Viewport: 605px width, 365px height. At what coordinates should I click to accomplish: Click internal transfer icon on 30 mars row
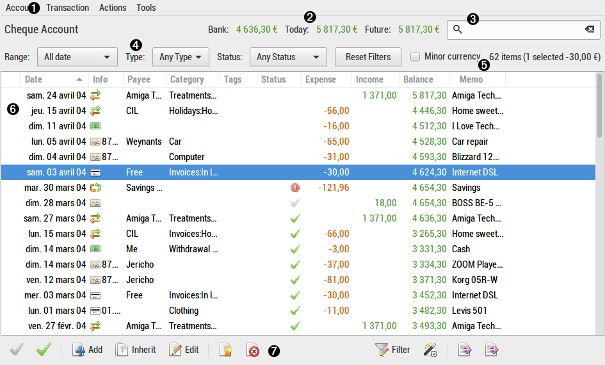(x=95, y=188)
